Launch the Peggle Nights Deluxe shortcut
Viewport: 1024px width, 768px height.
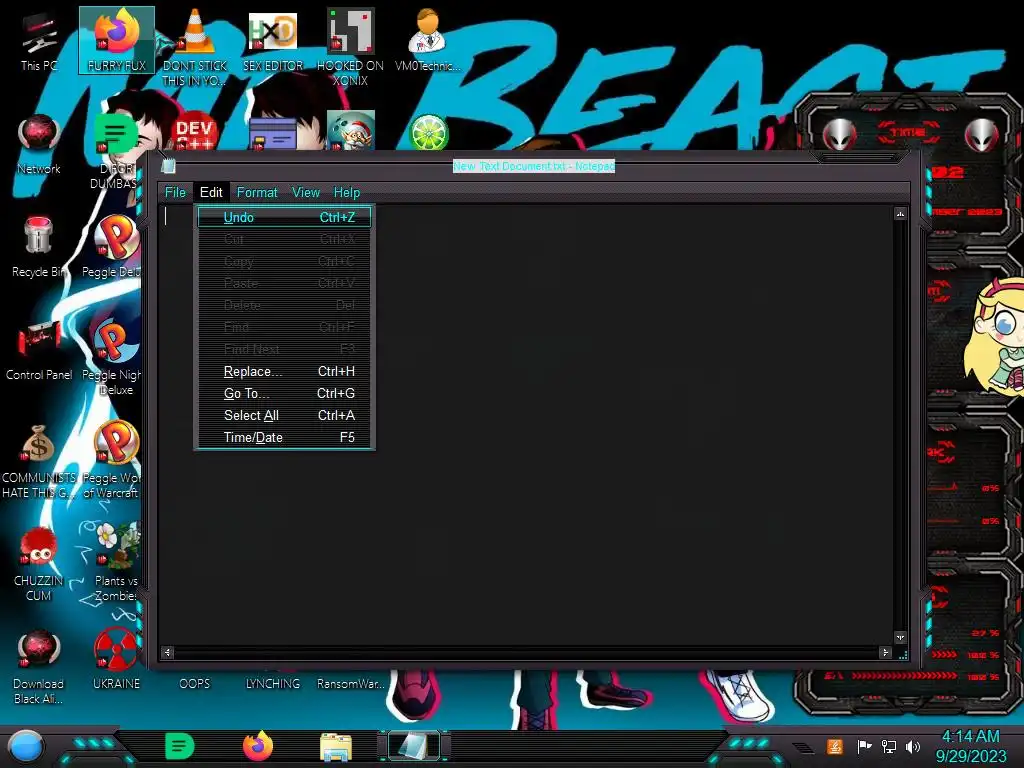(115, 357)
